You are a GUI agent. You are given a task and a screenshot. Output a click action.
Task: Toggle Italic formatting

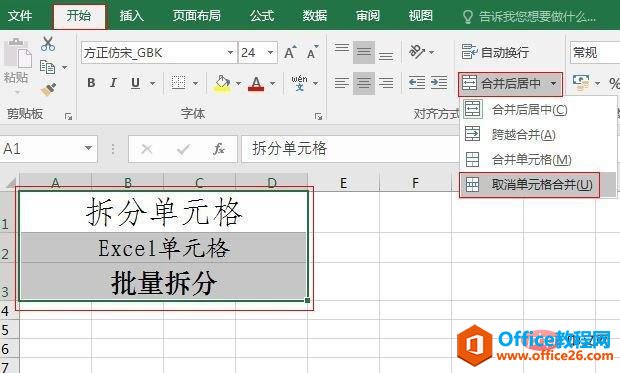tap(113, 83)
